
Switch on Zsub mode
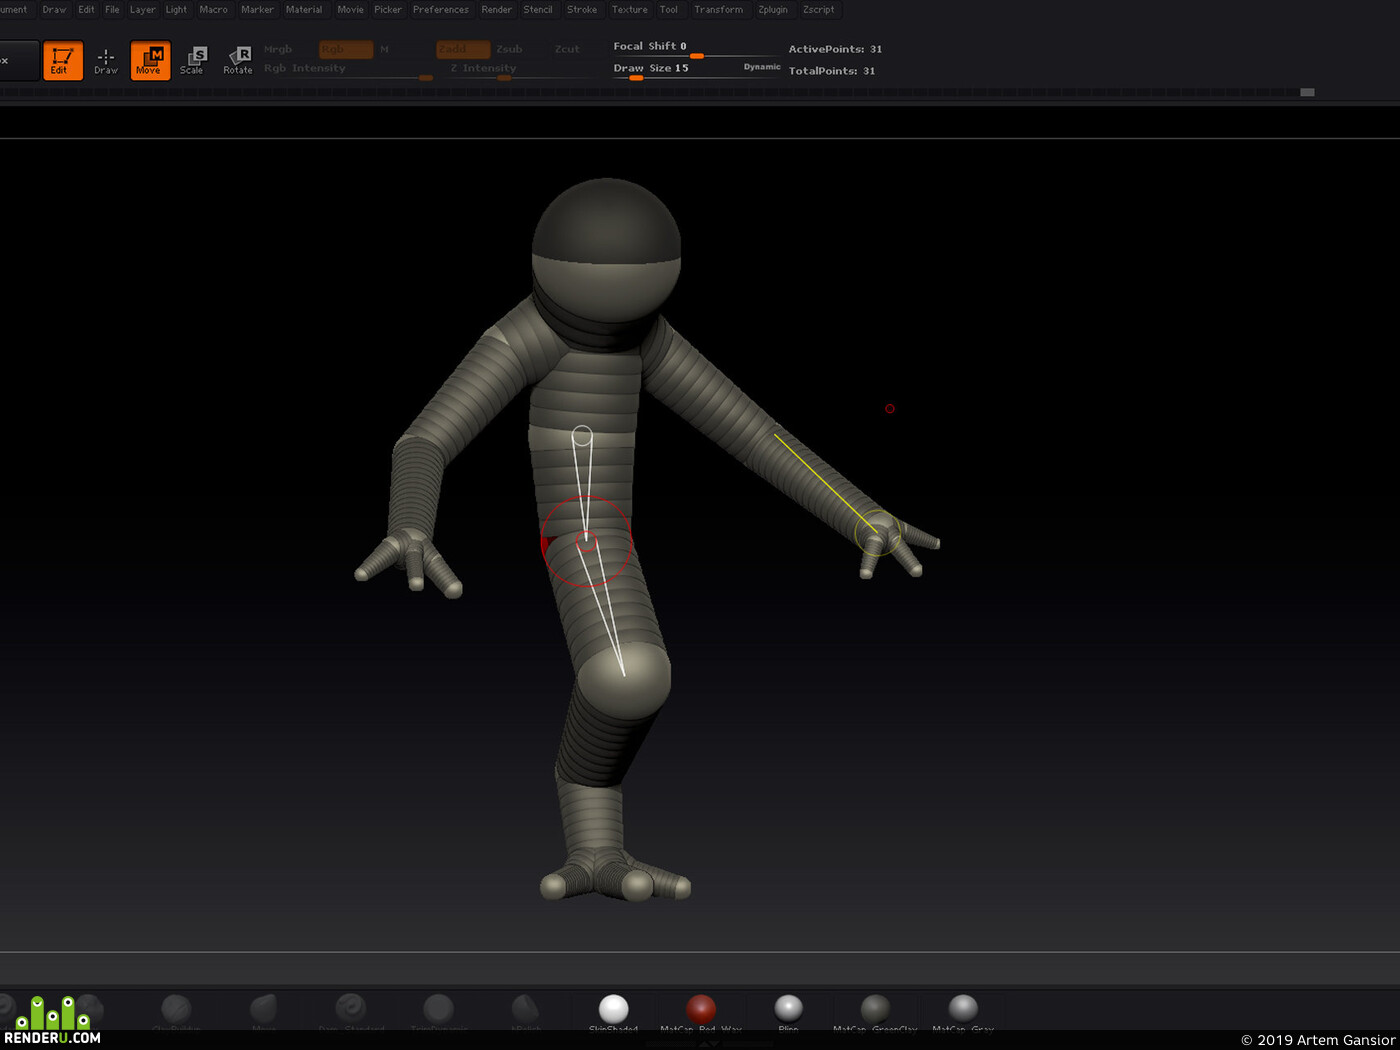(509, 49)
